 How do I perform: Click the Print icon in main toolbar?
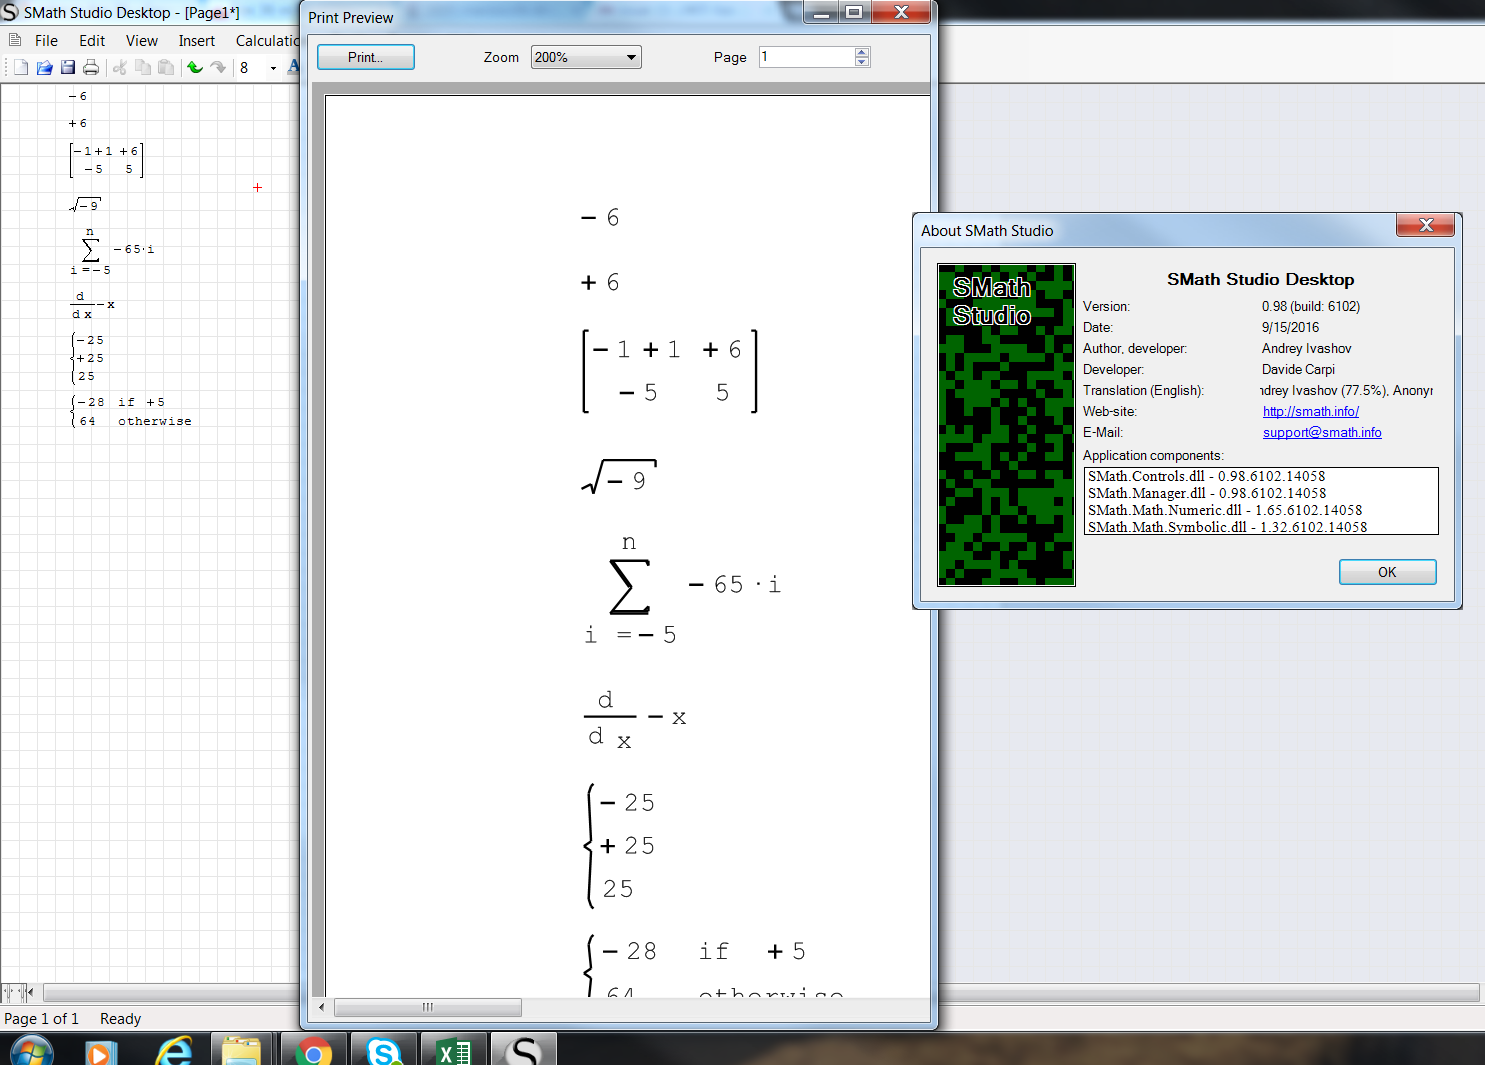91,67
